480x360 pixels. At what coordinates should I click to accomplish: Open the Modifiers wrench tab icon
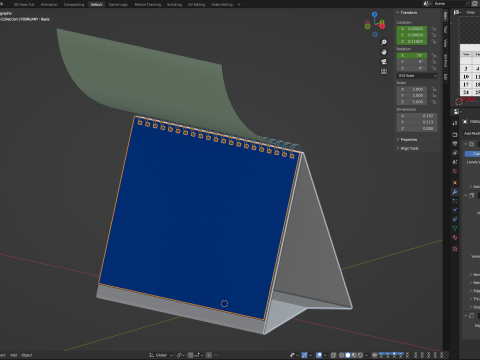[455, 192]
